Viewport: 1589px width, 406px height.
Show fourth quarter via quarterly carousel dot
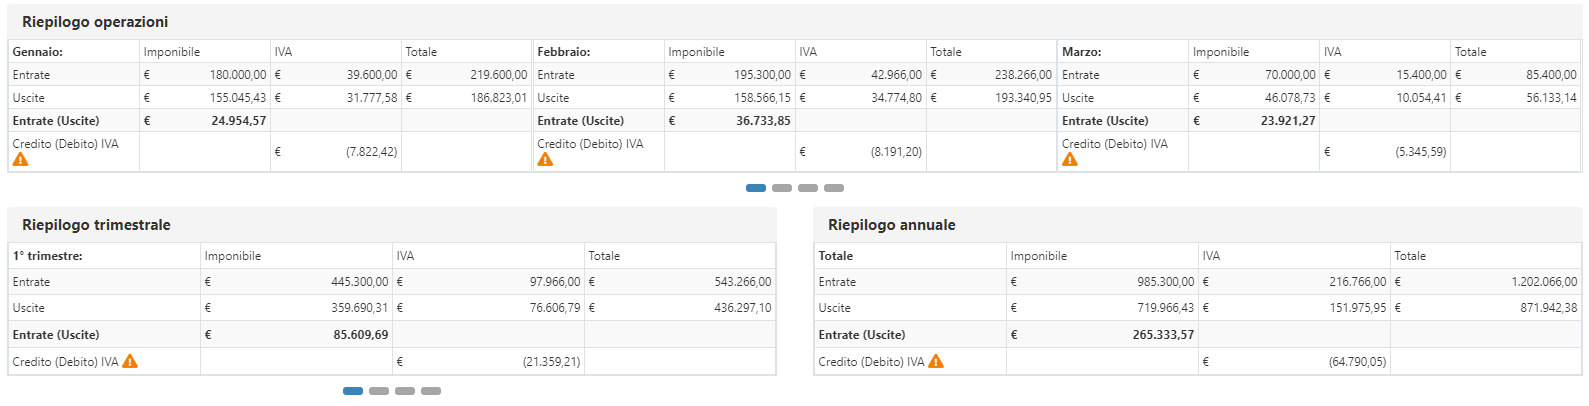[x=431, y=391]
